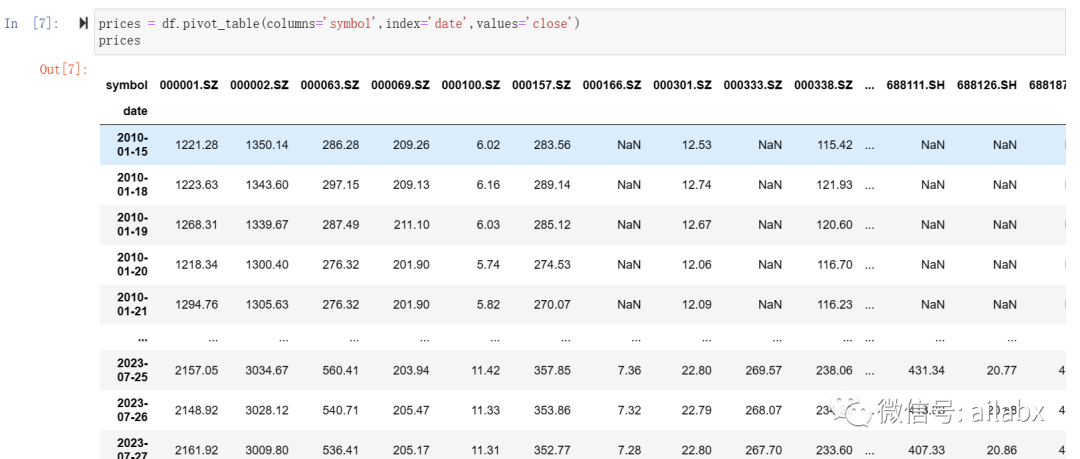This screenshot has width=1080, height=459.
Task: Click the cell showing 274.53
Action: pyautogui.click(x=552, y=265)
